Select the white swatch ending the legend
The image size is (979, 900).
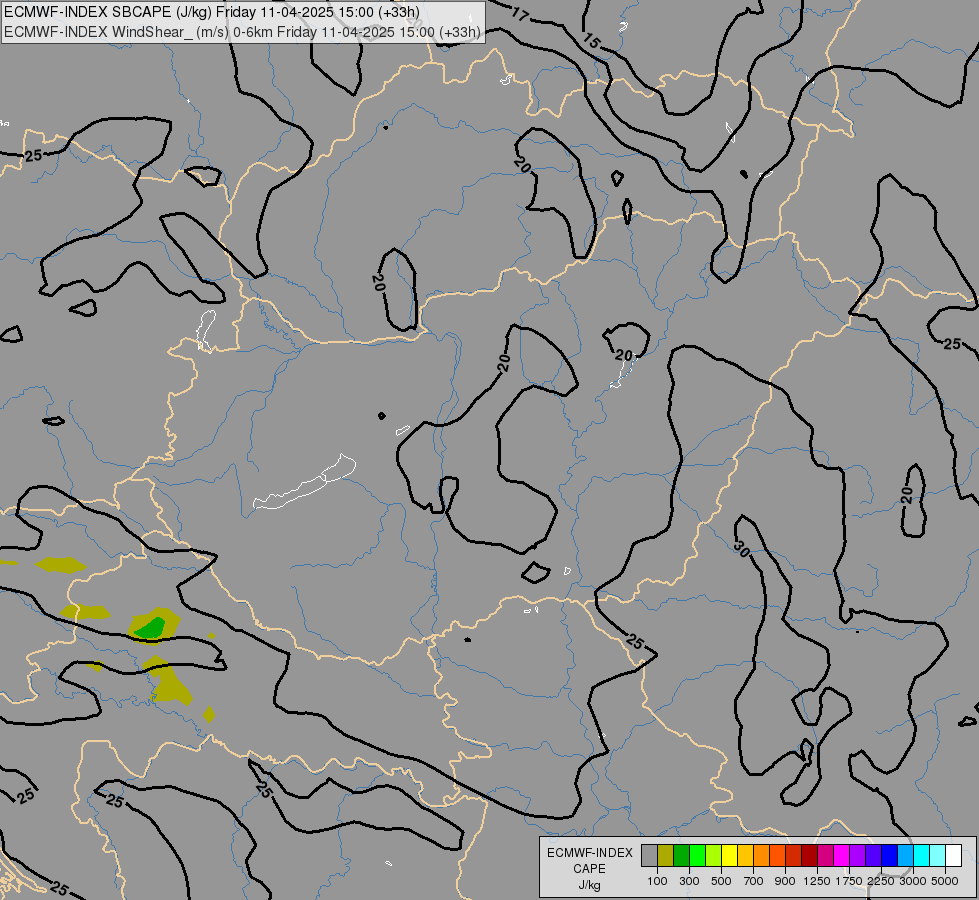pos(953,855)
